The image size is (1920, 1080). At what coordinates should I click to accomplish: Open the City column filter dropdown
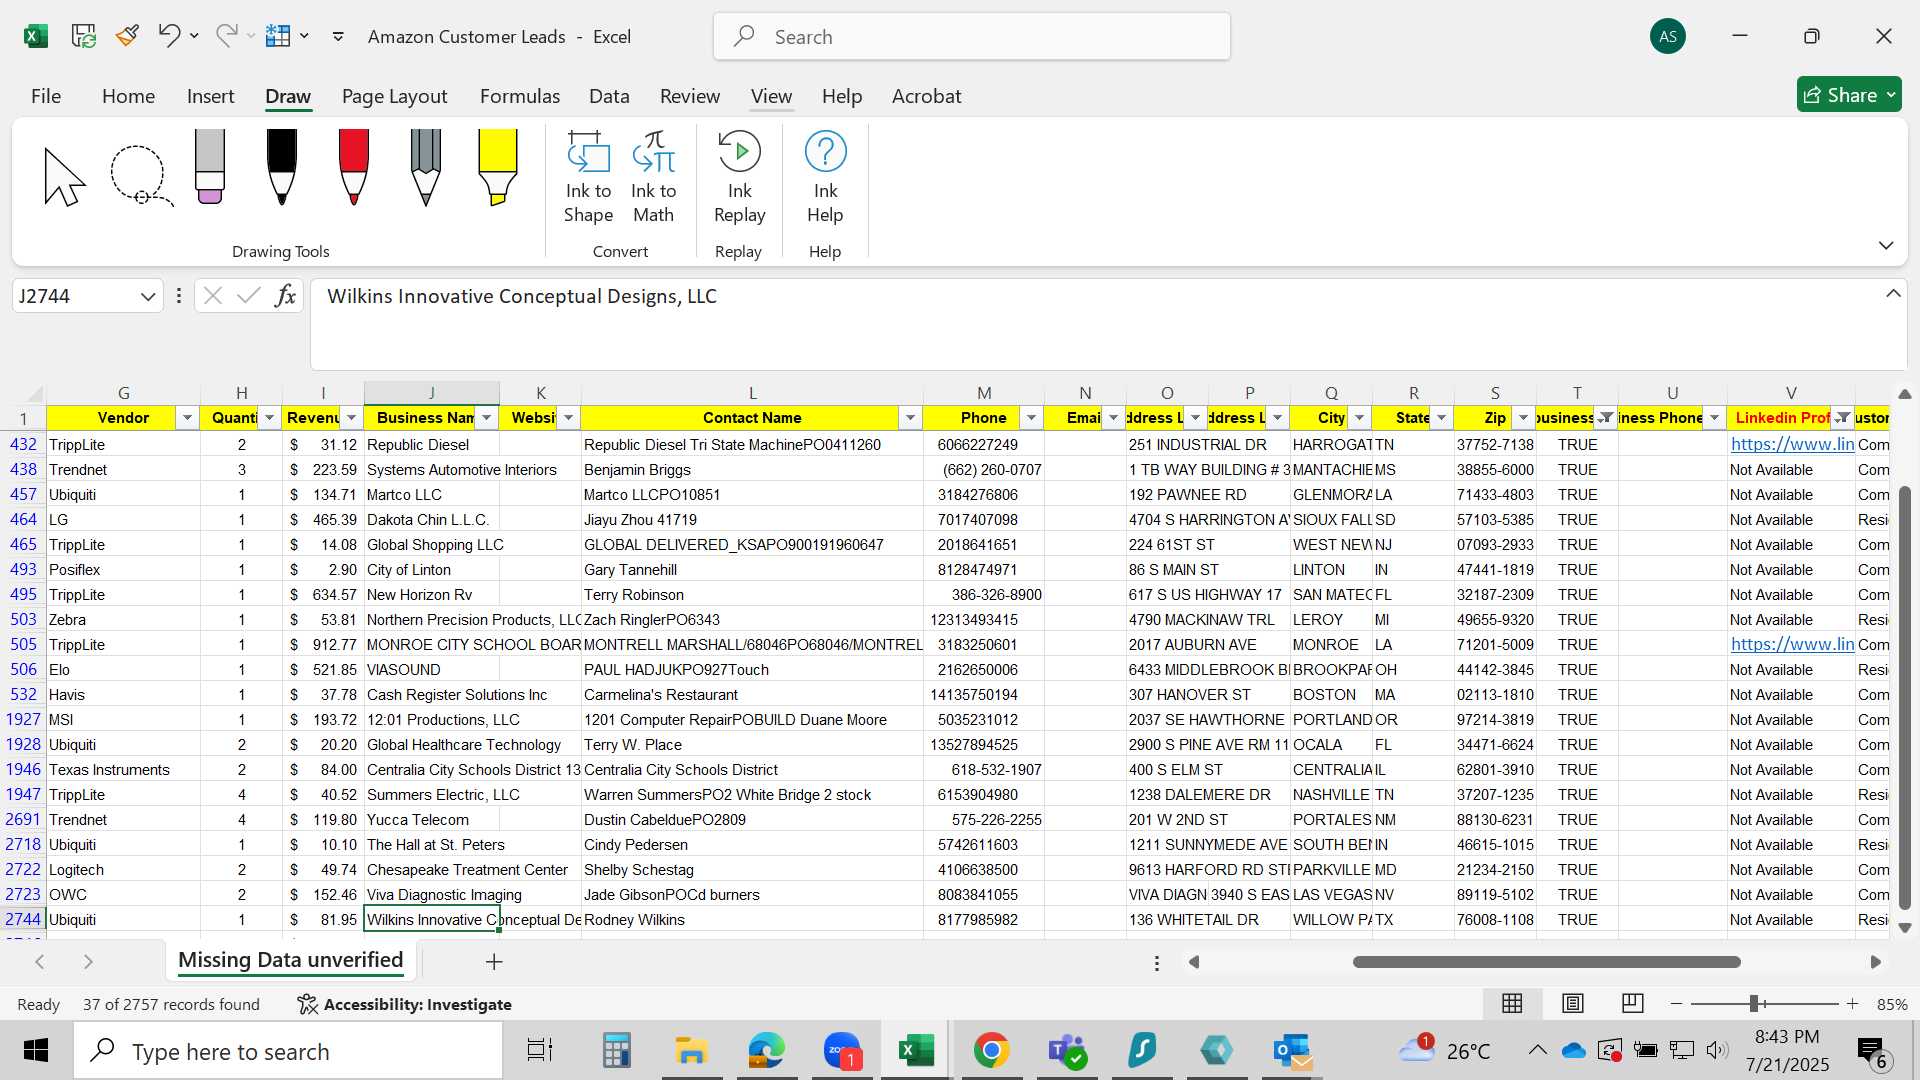click(x=1359, y=418)
